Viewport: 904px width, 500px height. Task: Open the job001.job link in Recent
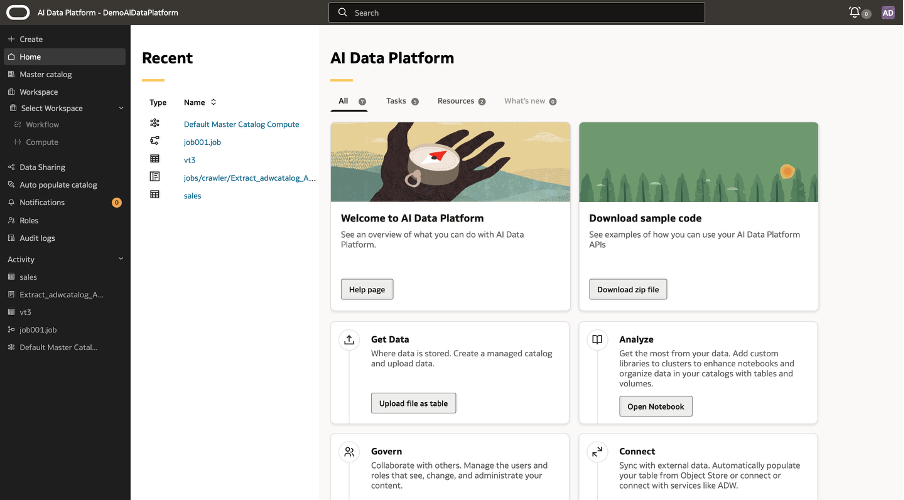pyautogui.click(x=202, y=142)
